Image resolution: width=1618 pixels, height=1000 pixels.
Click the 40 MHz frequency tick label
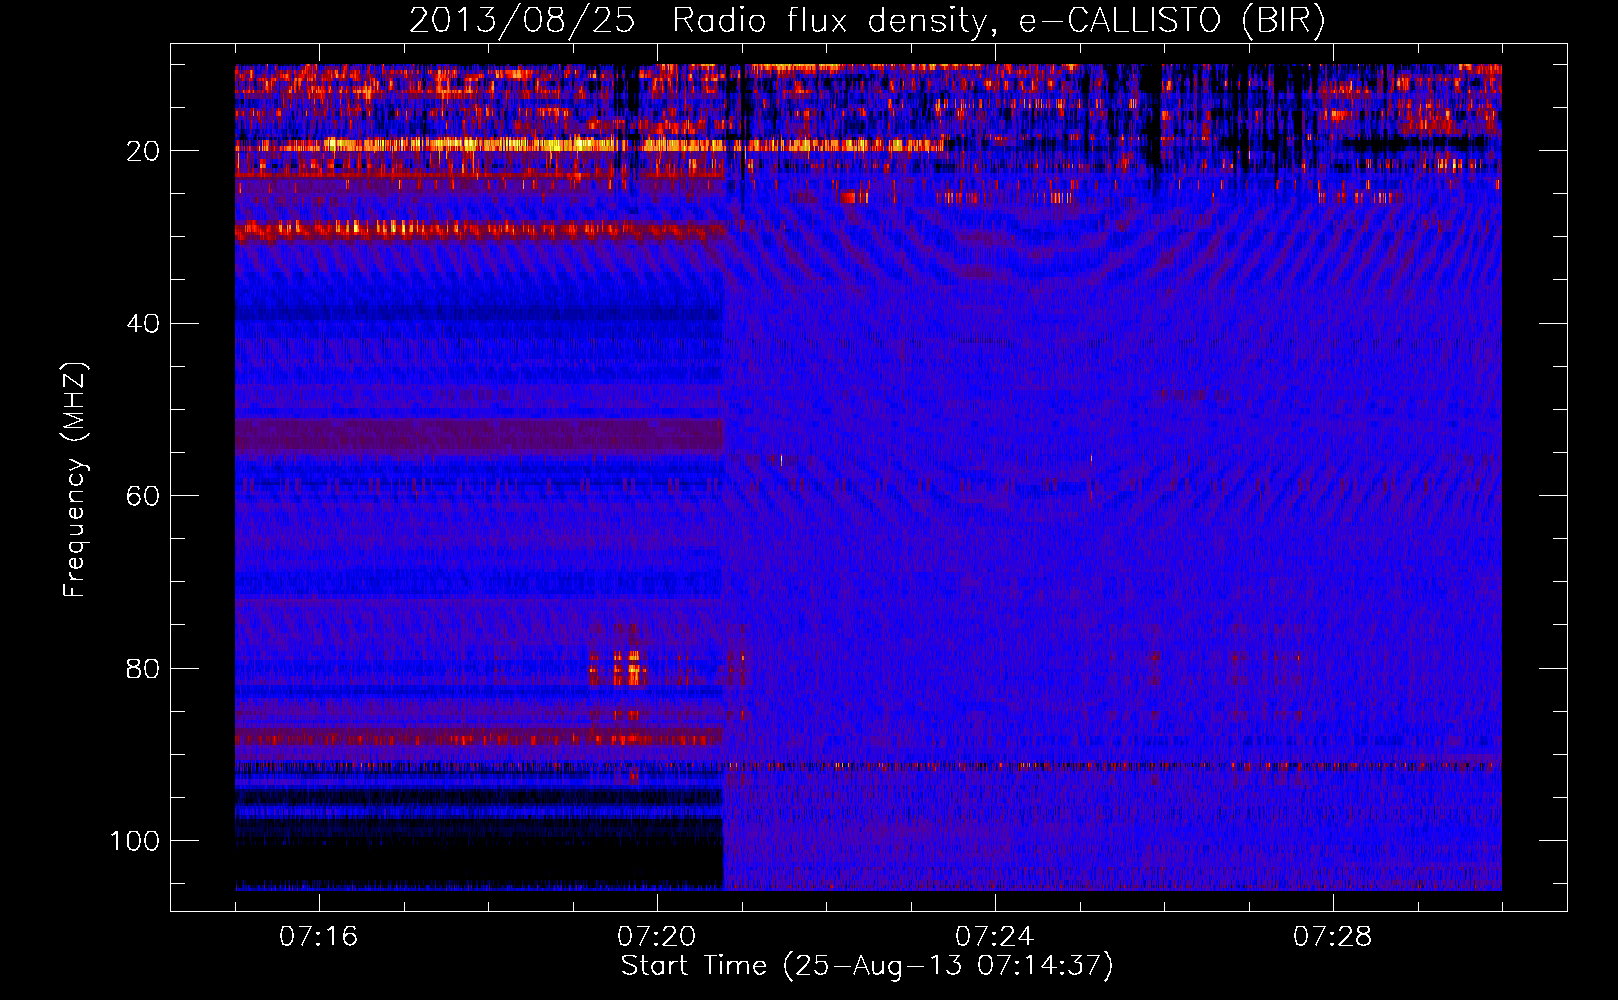(143, 324)
